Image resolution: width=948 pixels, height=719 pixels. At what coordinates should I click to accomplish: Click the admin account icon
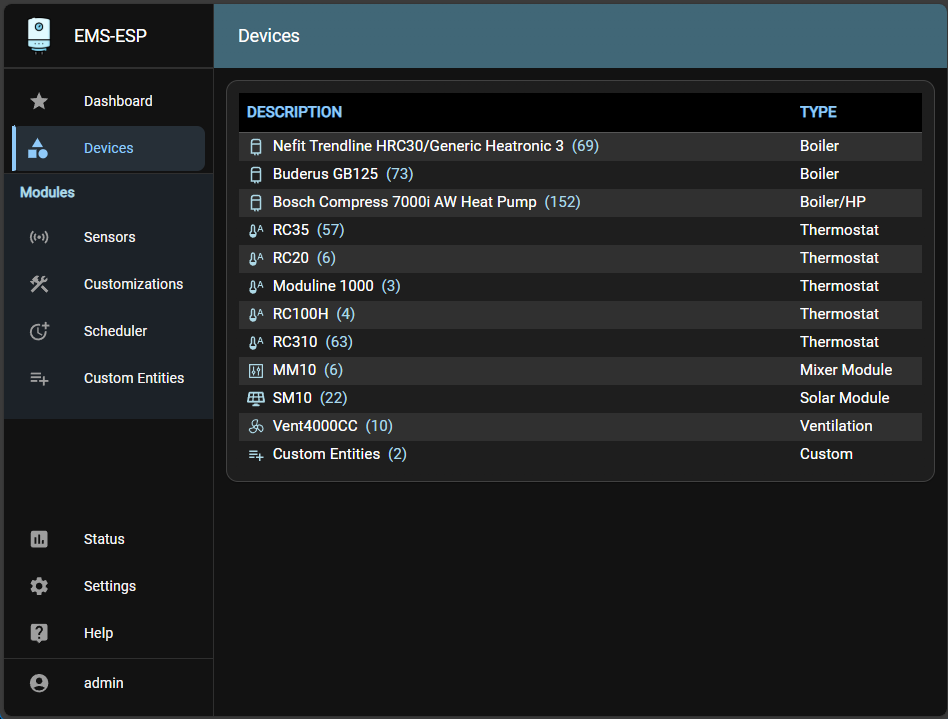38,683
